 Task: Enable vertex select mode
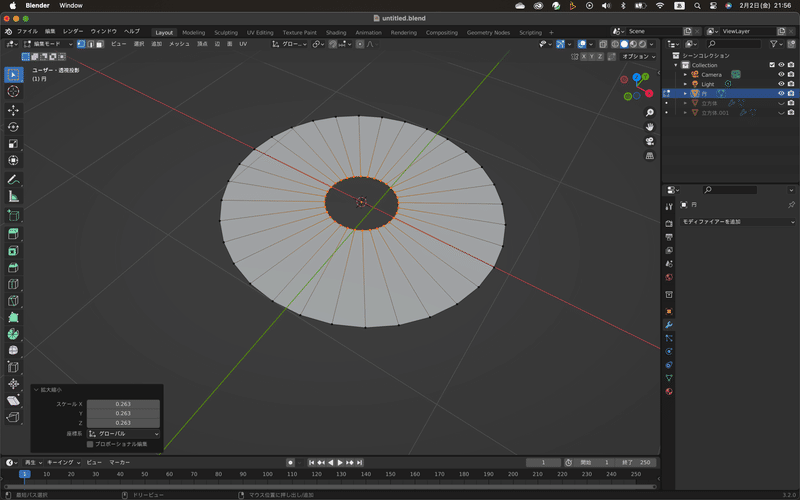[x=81, y=44]
